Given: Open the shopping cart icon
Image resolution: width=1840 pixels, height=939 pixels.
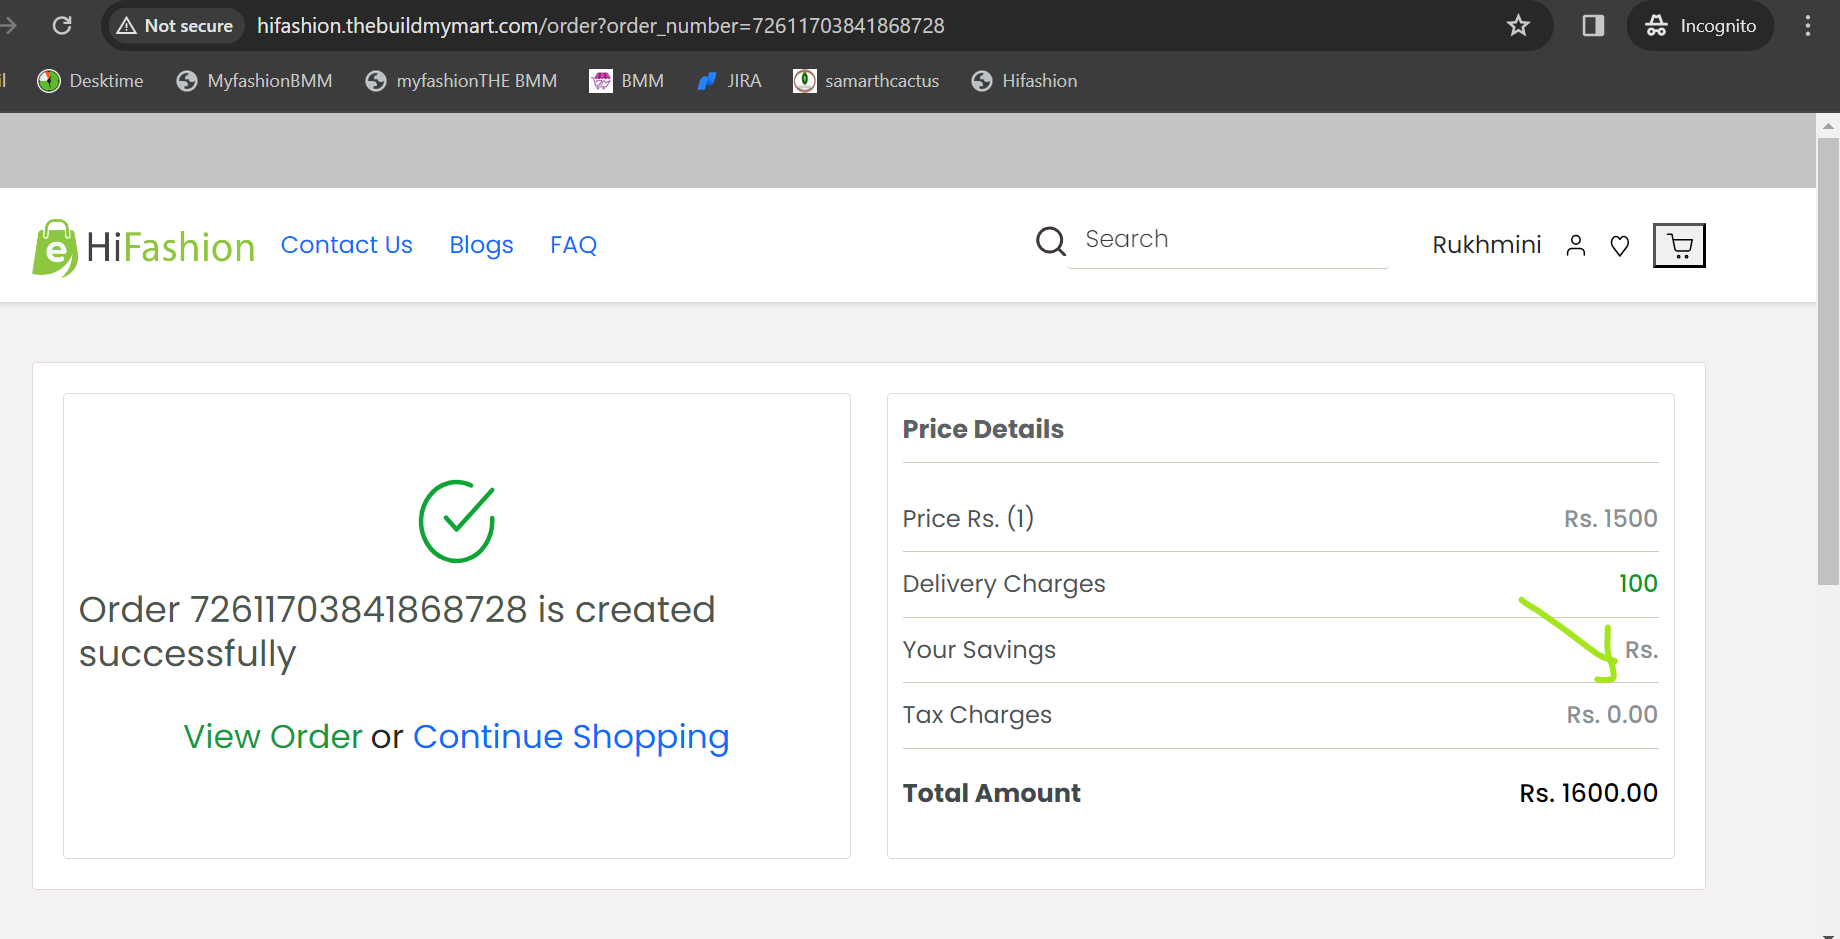Looking at the screenshot, I should pos(1679,245).
